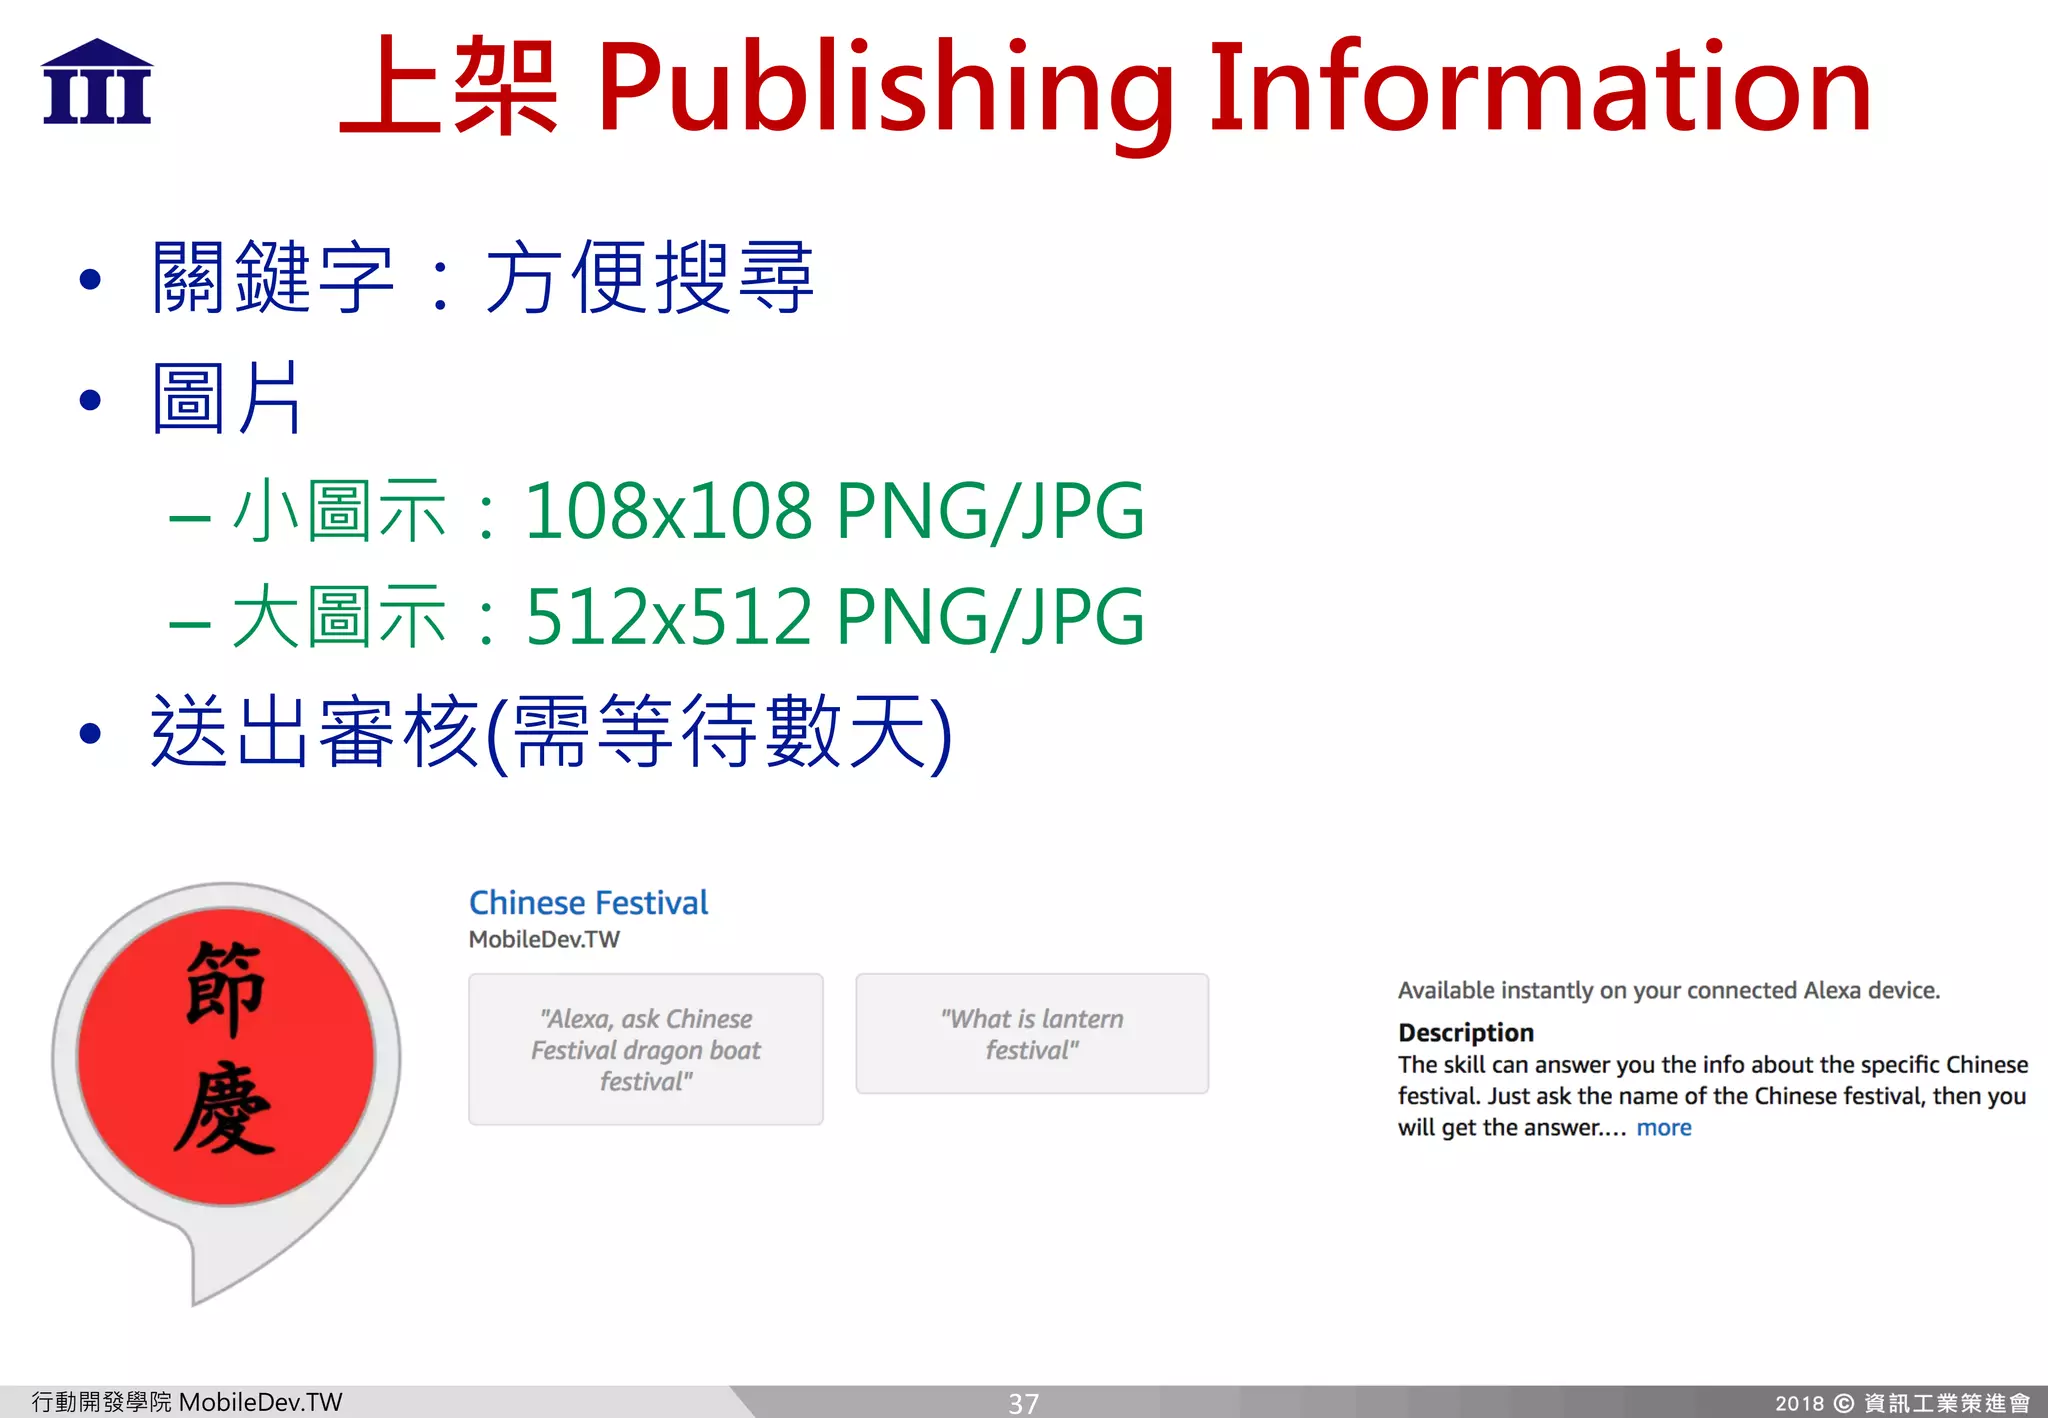Screen dimensions: 2048x1418
Task: Select the dragon boat festival example phrase
Action: pyautogui.click(x=645, y=1049)
